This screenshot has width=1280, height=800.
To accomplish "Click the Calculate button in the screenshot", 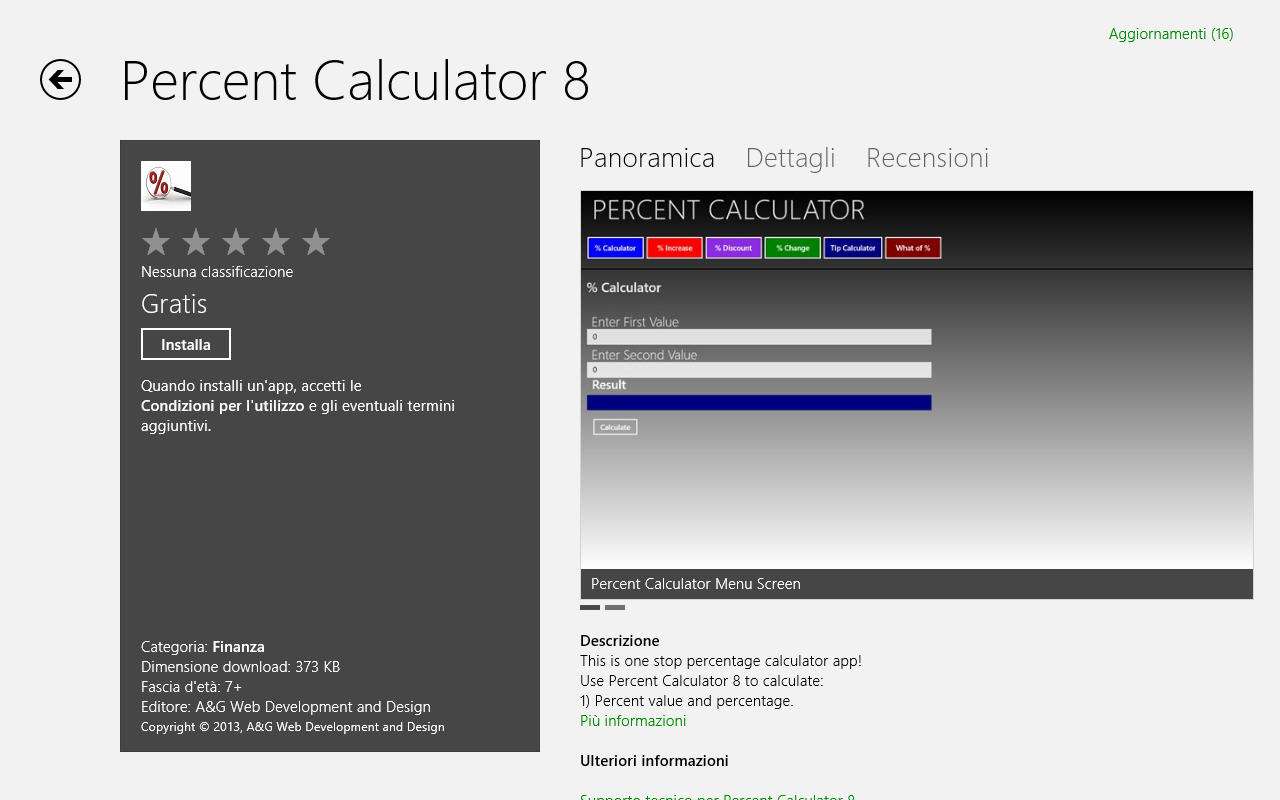I will tap(615, 427).
